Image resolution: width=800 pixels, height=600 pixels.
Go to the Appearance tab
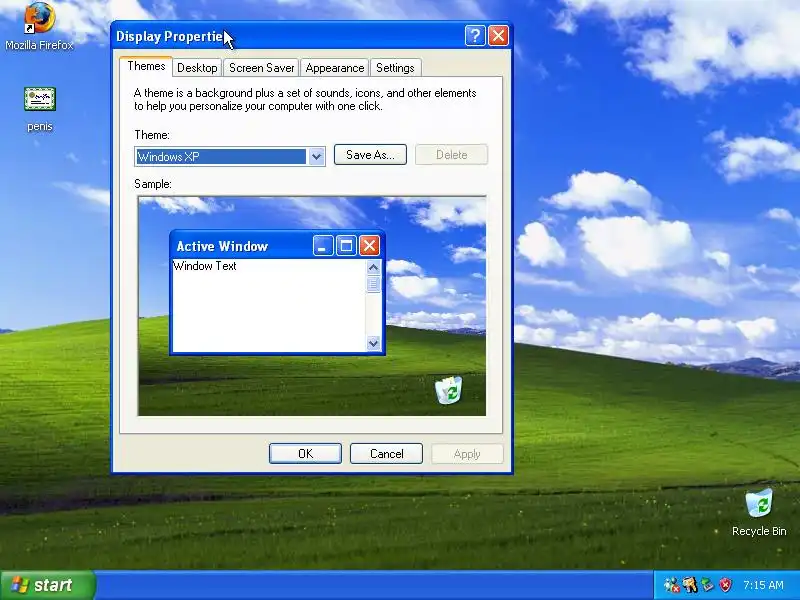coord(335,68)
